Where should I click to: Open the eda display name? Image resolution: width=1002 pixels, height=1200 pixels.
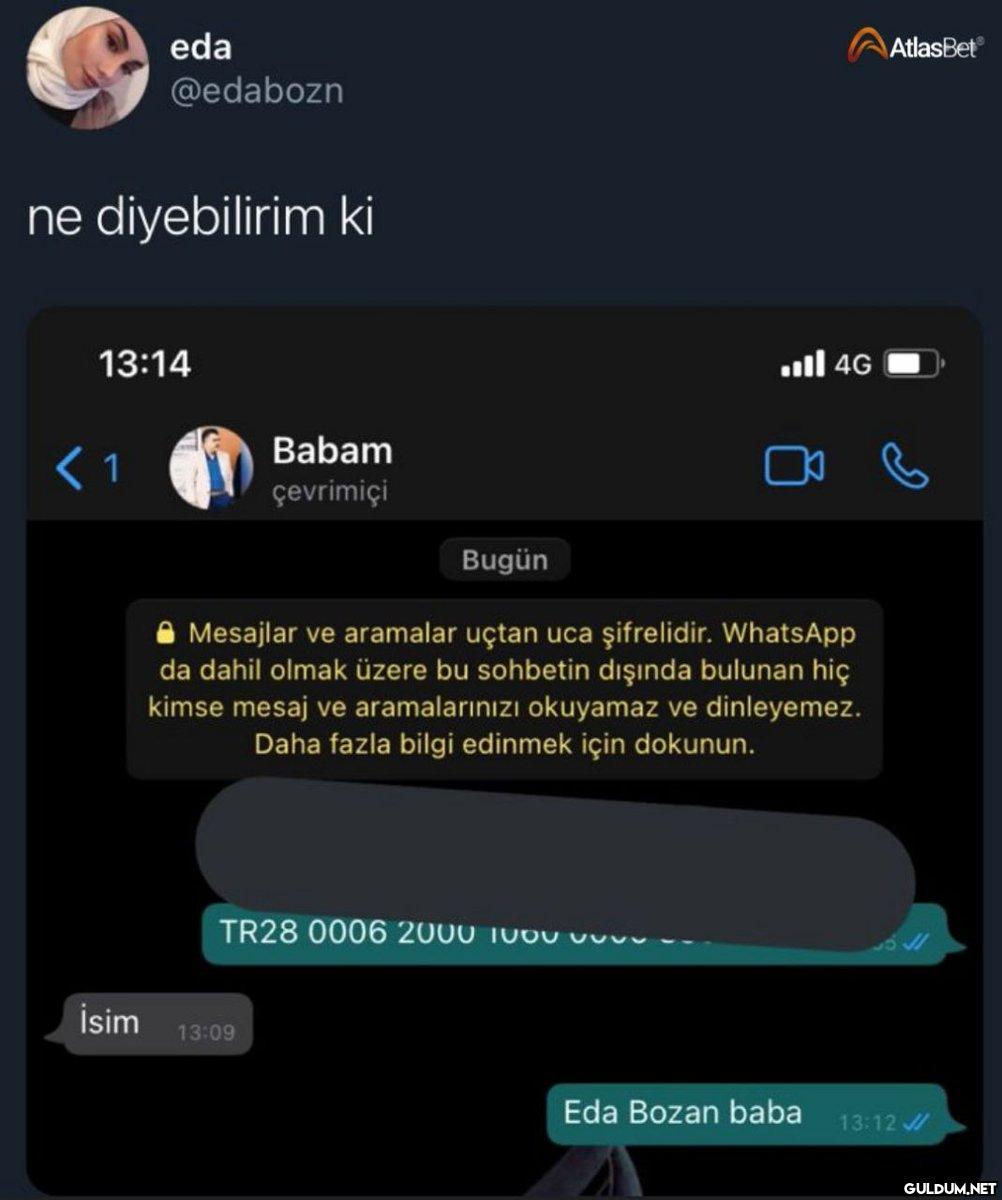[201, 46]
